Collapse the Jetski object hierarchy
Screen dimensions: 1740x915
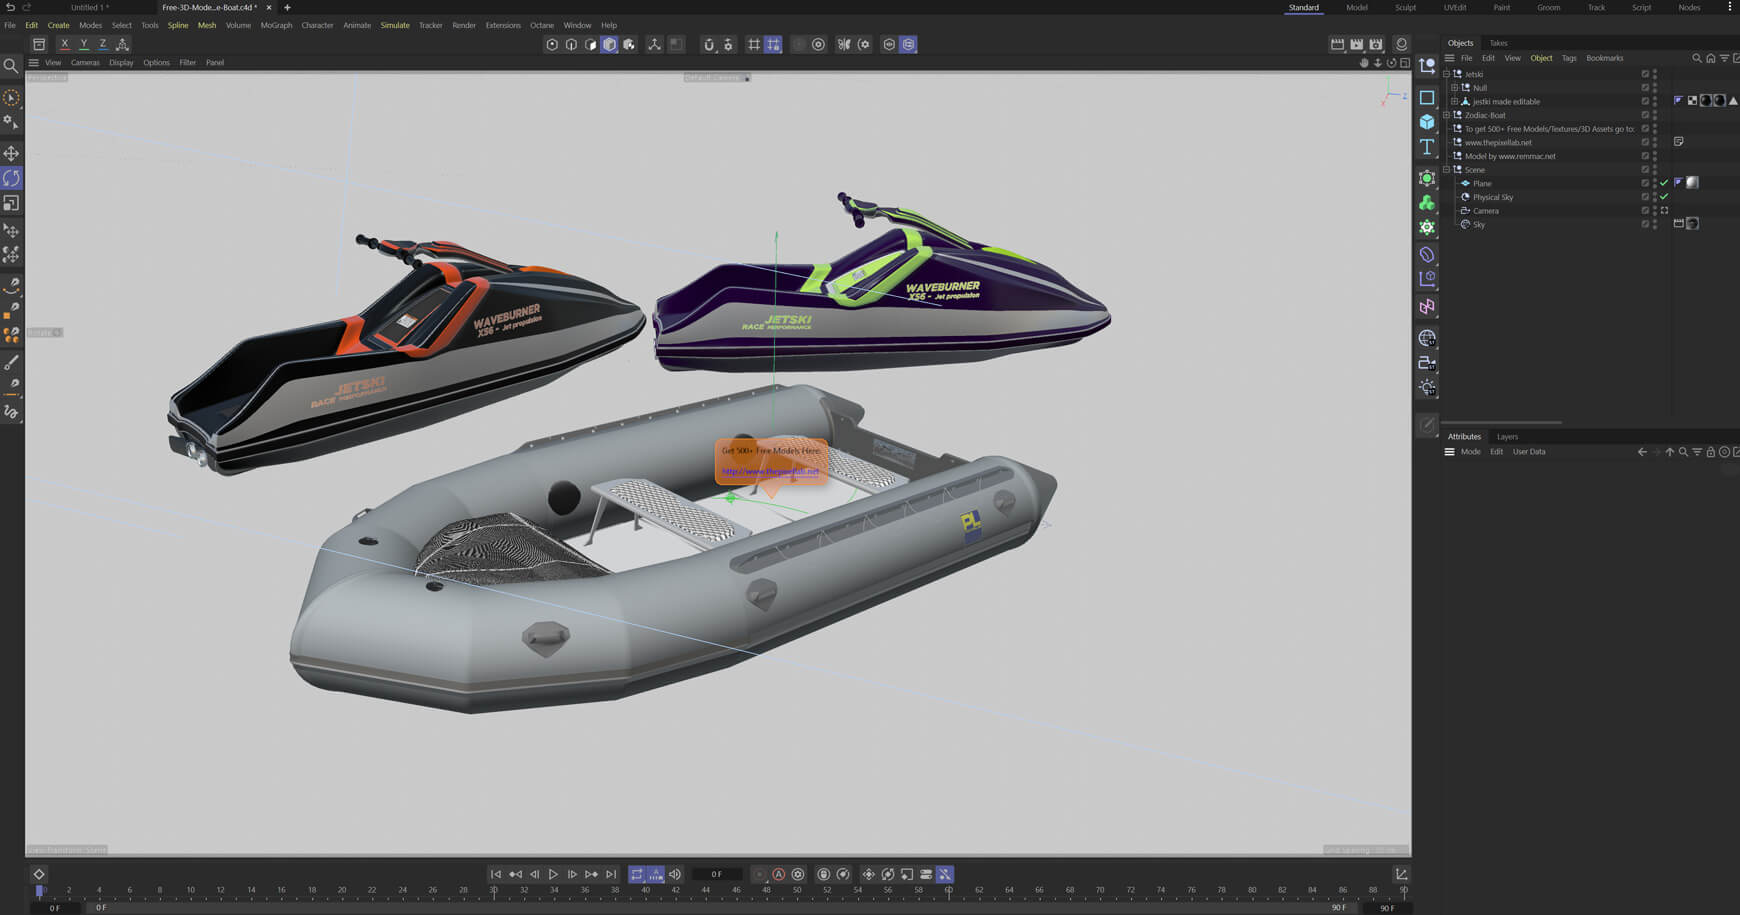click(x=1446, y=74)
